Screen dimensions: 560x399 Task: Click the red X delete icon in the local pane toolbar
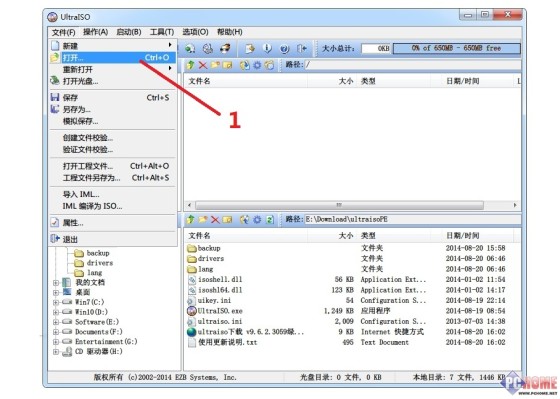215,219
